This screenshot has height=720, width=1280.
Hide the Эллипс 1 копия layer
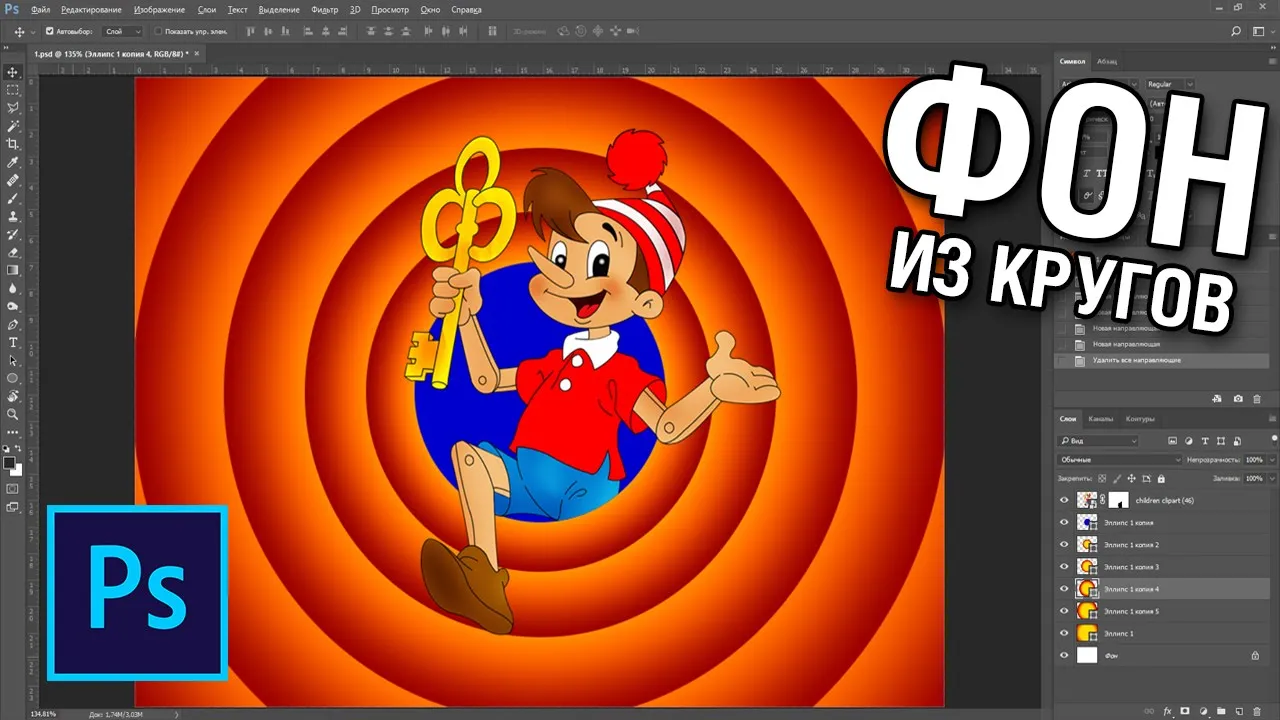pos(1064,522)
